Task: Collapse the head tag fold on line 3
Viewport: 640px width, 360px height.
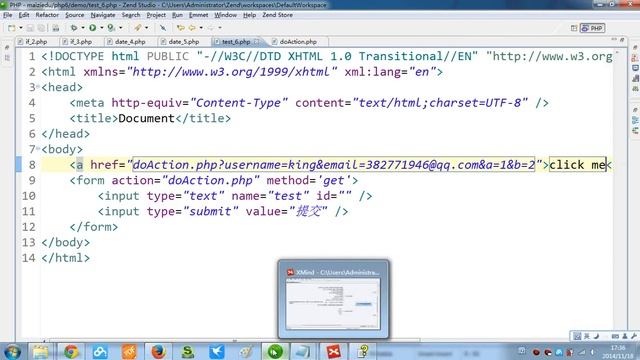Action: coord(38,87)
